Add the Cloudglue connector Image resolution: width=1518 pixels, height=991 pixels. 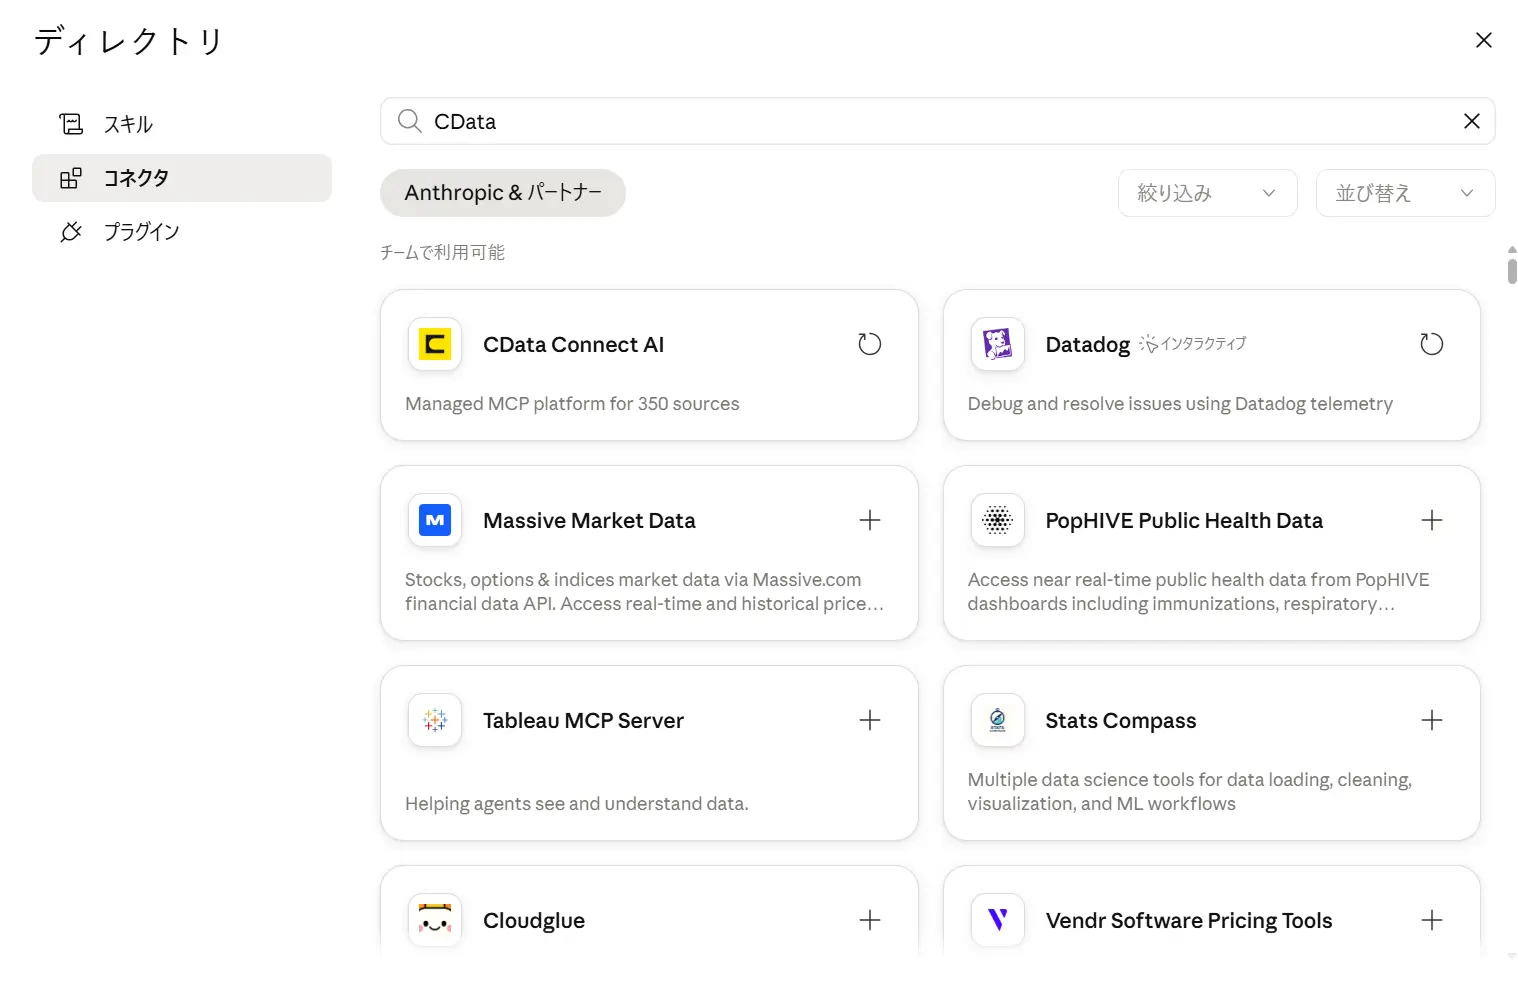tap(869, 920)
